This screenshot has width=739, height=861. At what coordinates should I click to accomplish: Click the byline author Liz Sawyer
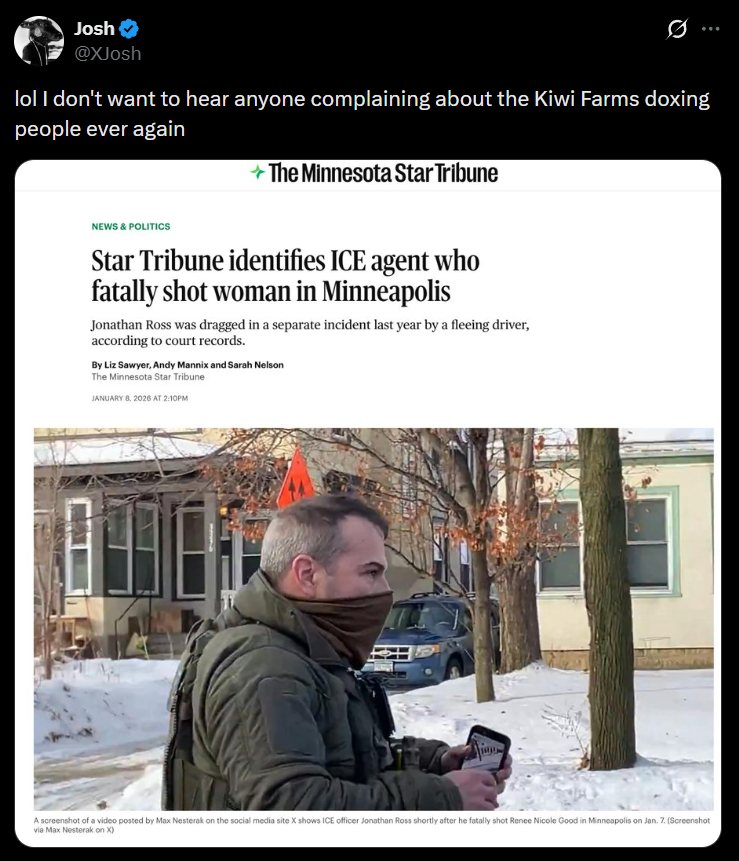pos(127,365)
